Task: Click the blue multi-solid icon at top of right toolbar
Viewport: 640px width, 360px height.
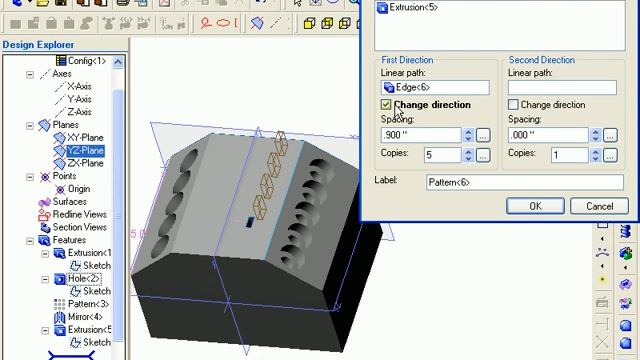Action: coord(626,231)
